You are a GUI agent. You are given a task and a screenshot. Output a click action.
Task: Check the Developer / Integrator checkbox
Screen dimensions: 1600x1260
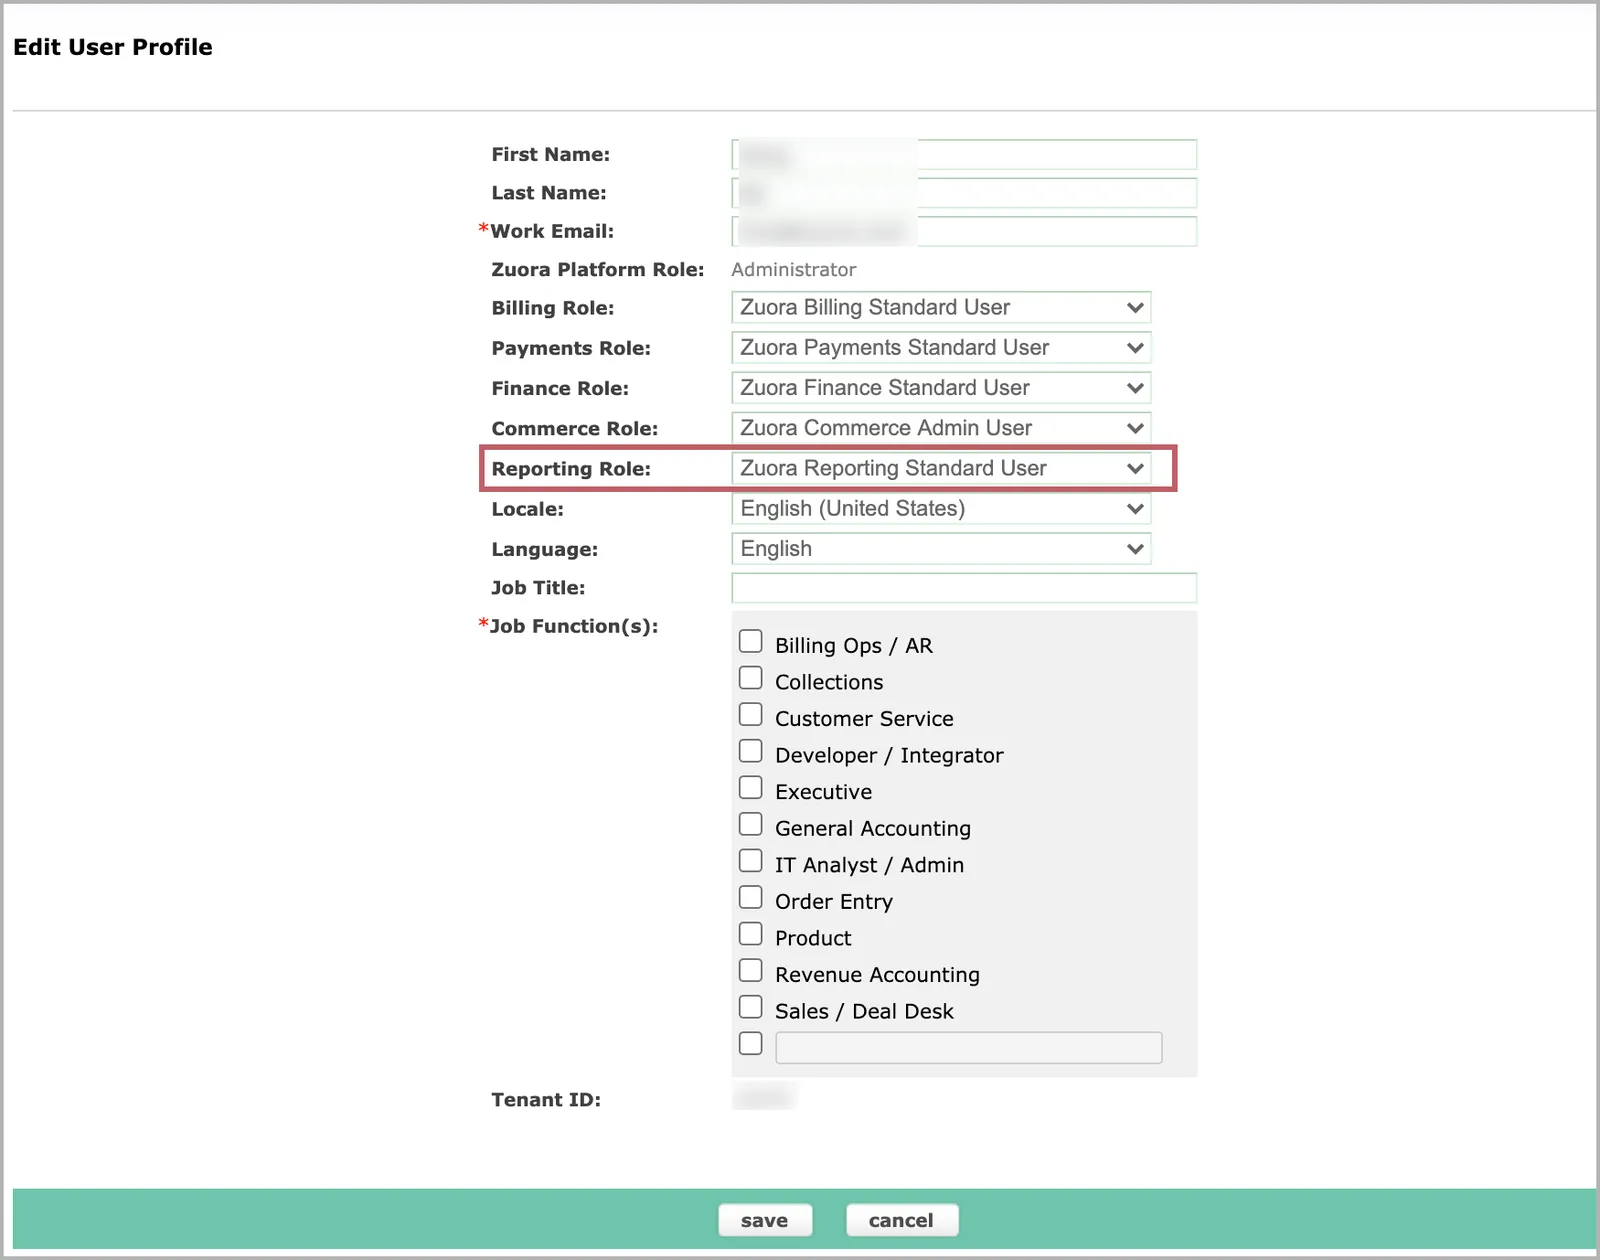pyautogui.click(x=751, y=751)
